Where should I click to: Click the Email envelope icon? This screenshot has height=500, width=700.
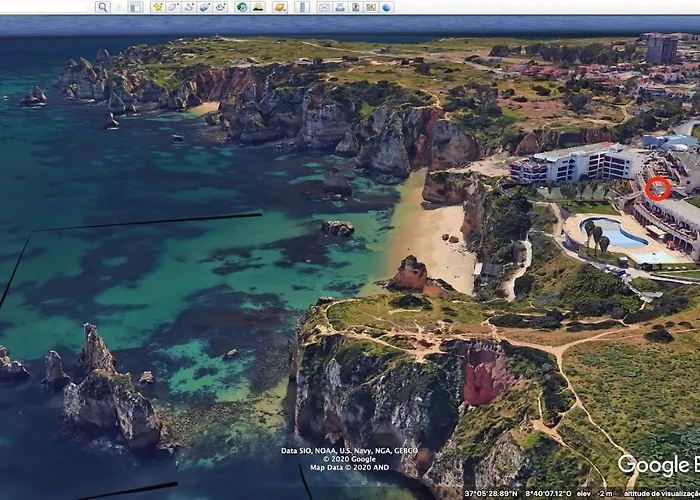(324, 7)
